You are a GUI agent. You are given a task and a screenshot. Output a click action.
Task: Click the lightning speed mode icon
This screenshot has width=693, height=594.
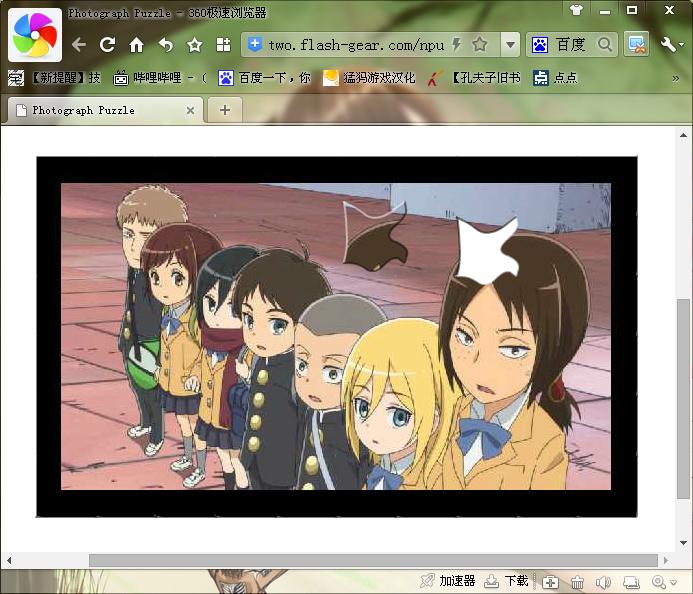click(x=457, y=44)
